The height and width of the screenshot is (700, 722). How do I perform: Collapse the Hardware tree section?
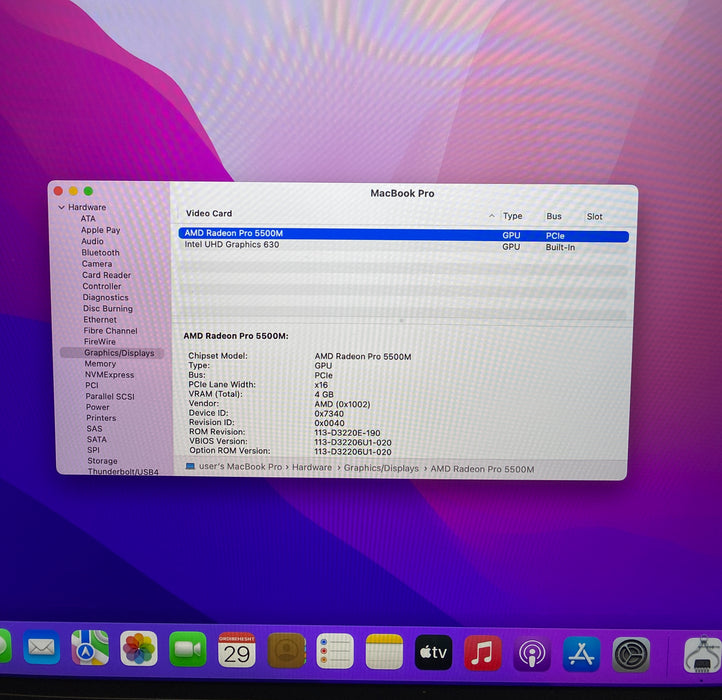pos(62,207)
